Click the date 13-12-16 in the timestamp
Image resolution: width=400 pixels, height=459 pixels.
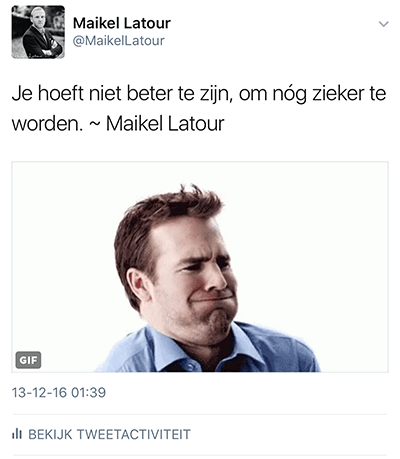pyautogui.click(x=39, y=393)
